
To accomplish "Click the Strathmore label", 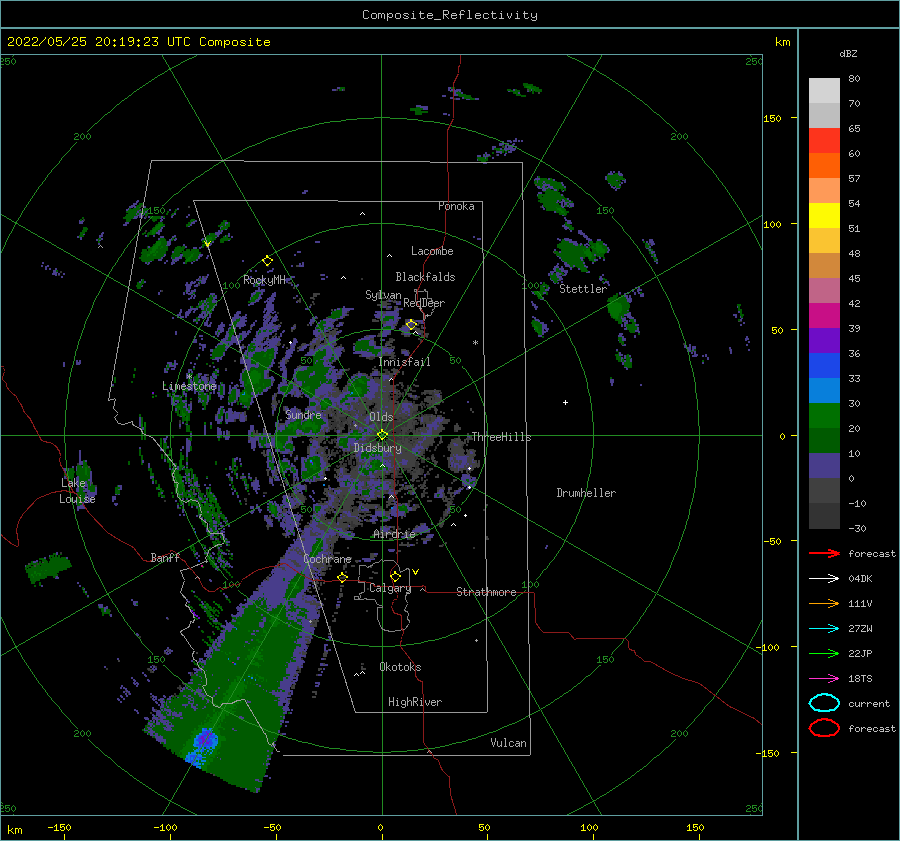I will pyautogui.click(x=487, y=592).
